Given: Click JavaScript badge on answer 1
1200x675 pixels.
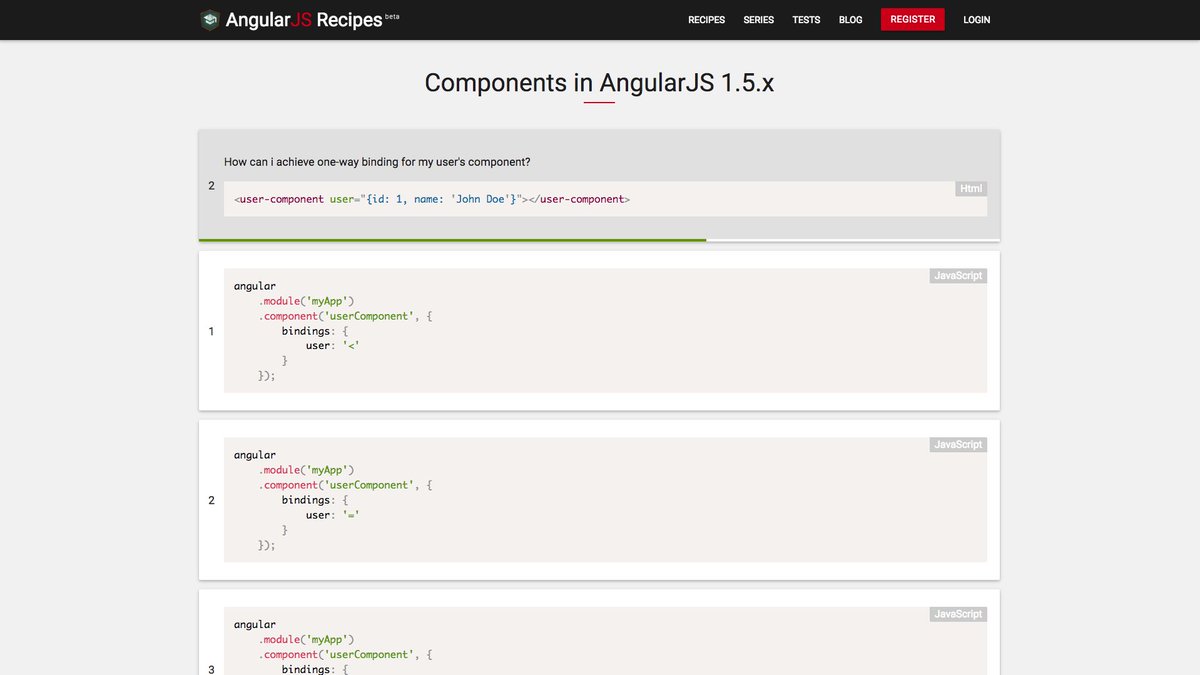Looking at the screenshot, I should point(958,276).
